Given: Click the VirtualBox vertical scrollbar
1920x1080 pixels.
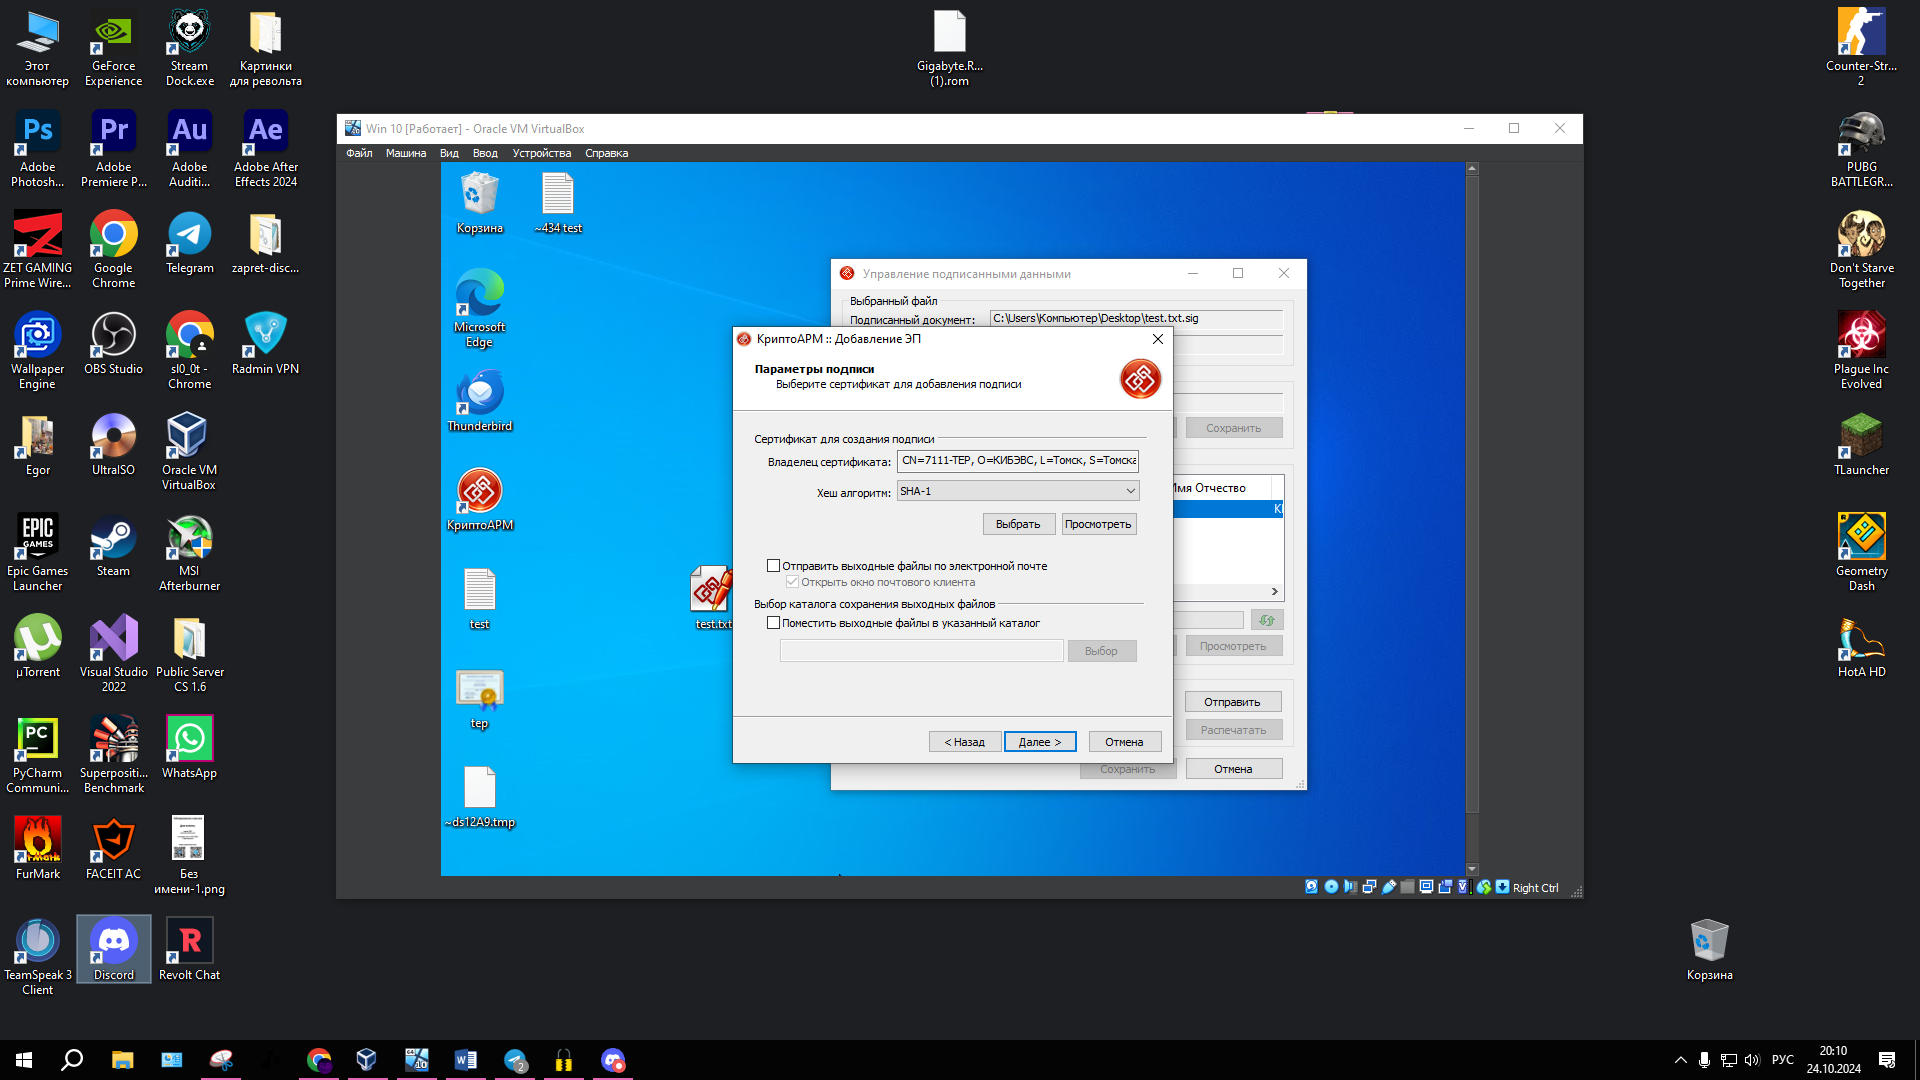Looking at the screenshot, I should 1472,518.
